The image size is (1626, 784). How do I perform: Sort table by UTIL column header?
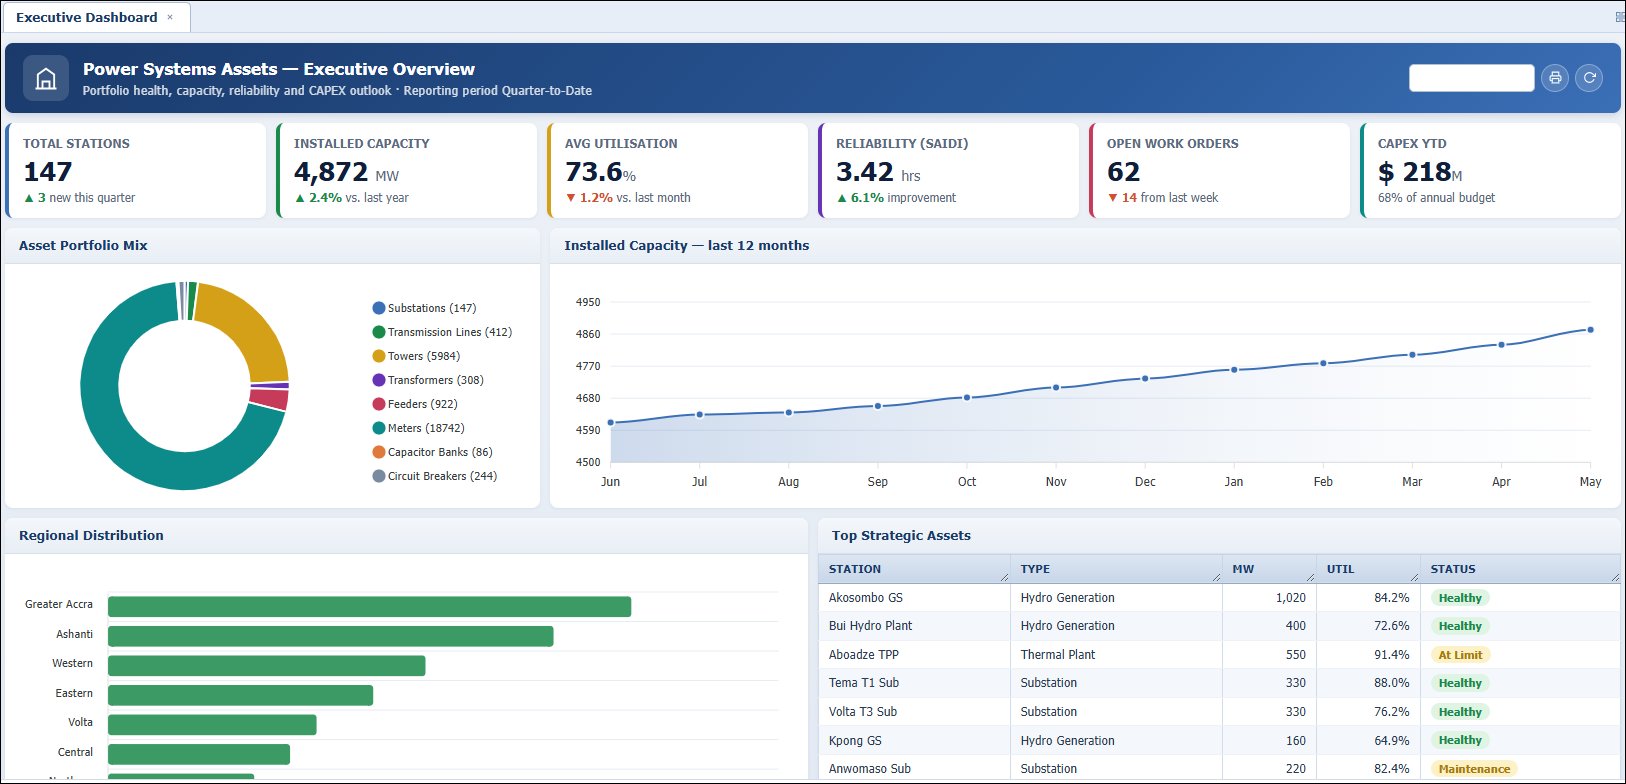pos(1368,569)
